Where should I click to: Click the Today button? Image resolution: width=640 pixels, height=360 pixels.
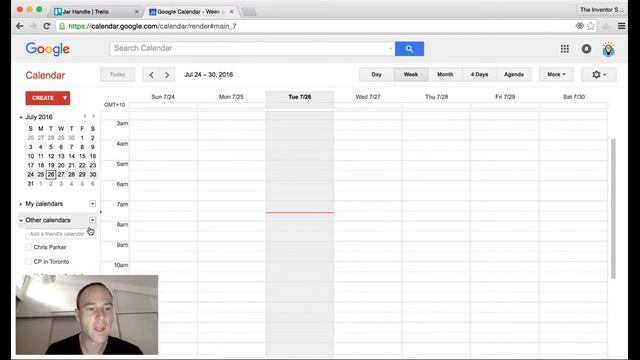pyautogui.click(x=117, y=75)
